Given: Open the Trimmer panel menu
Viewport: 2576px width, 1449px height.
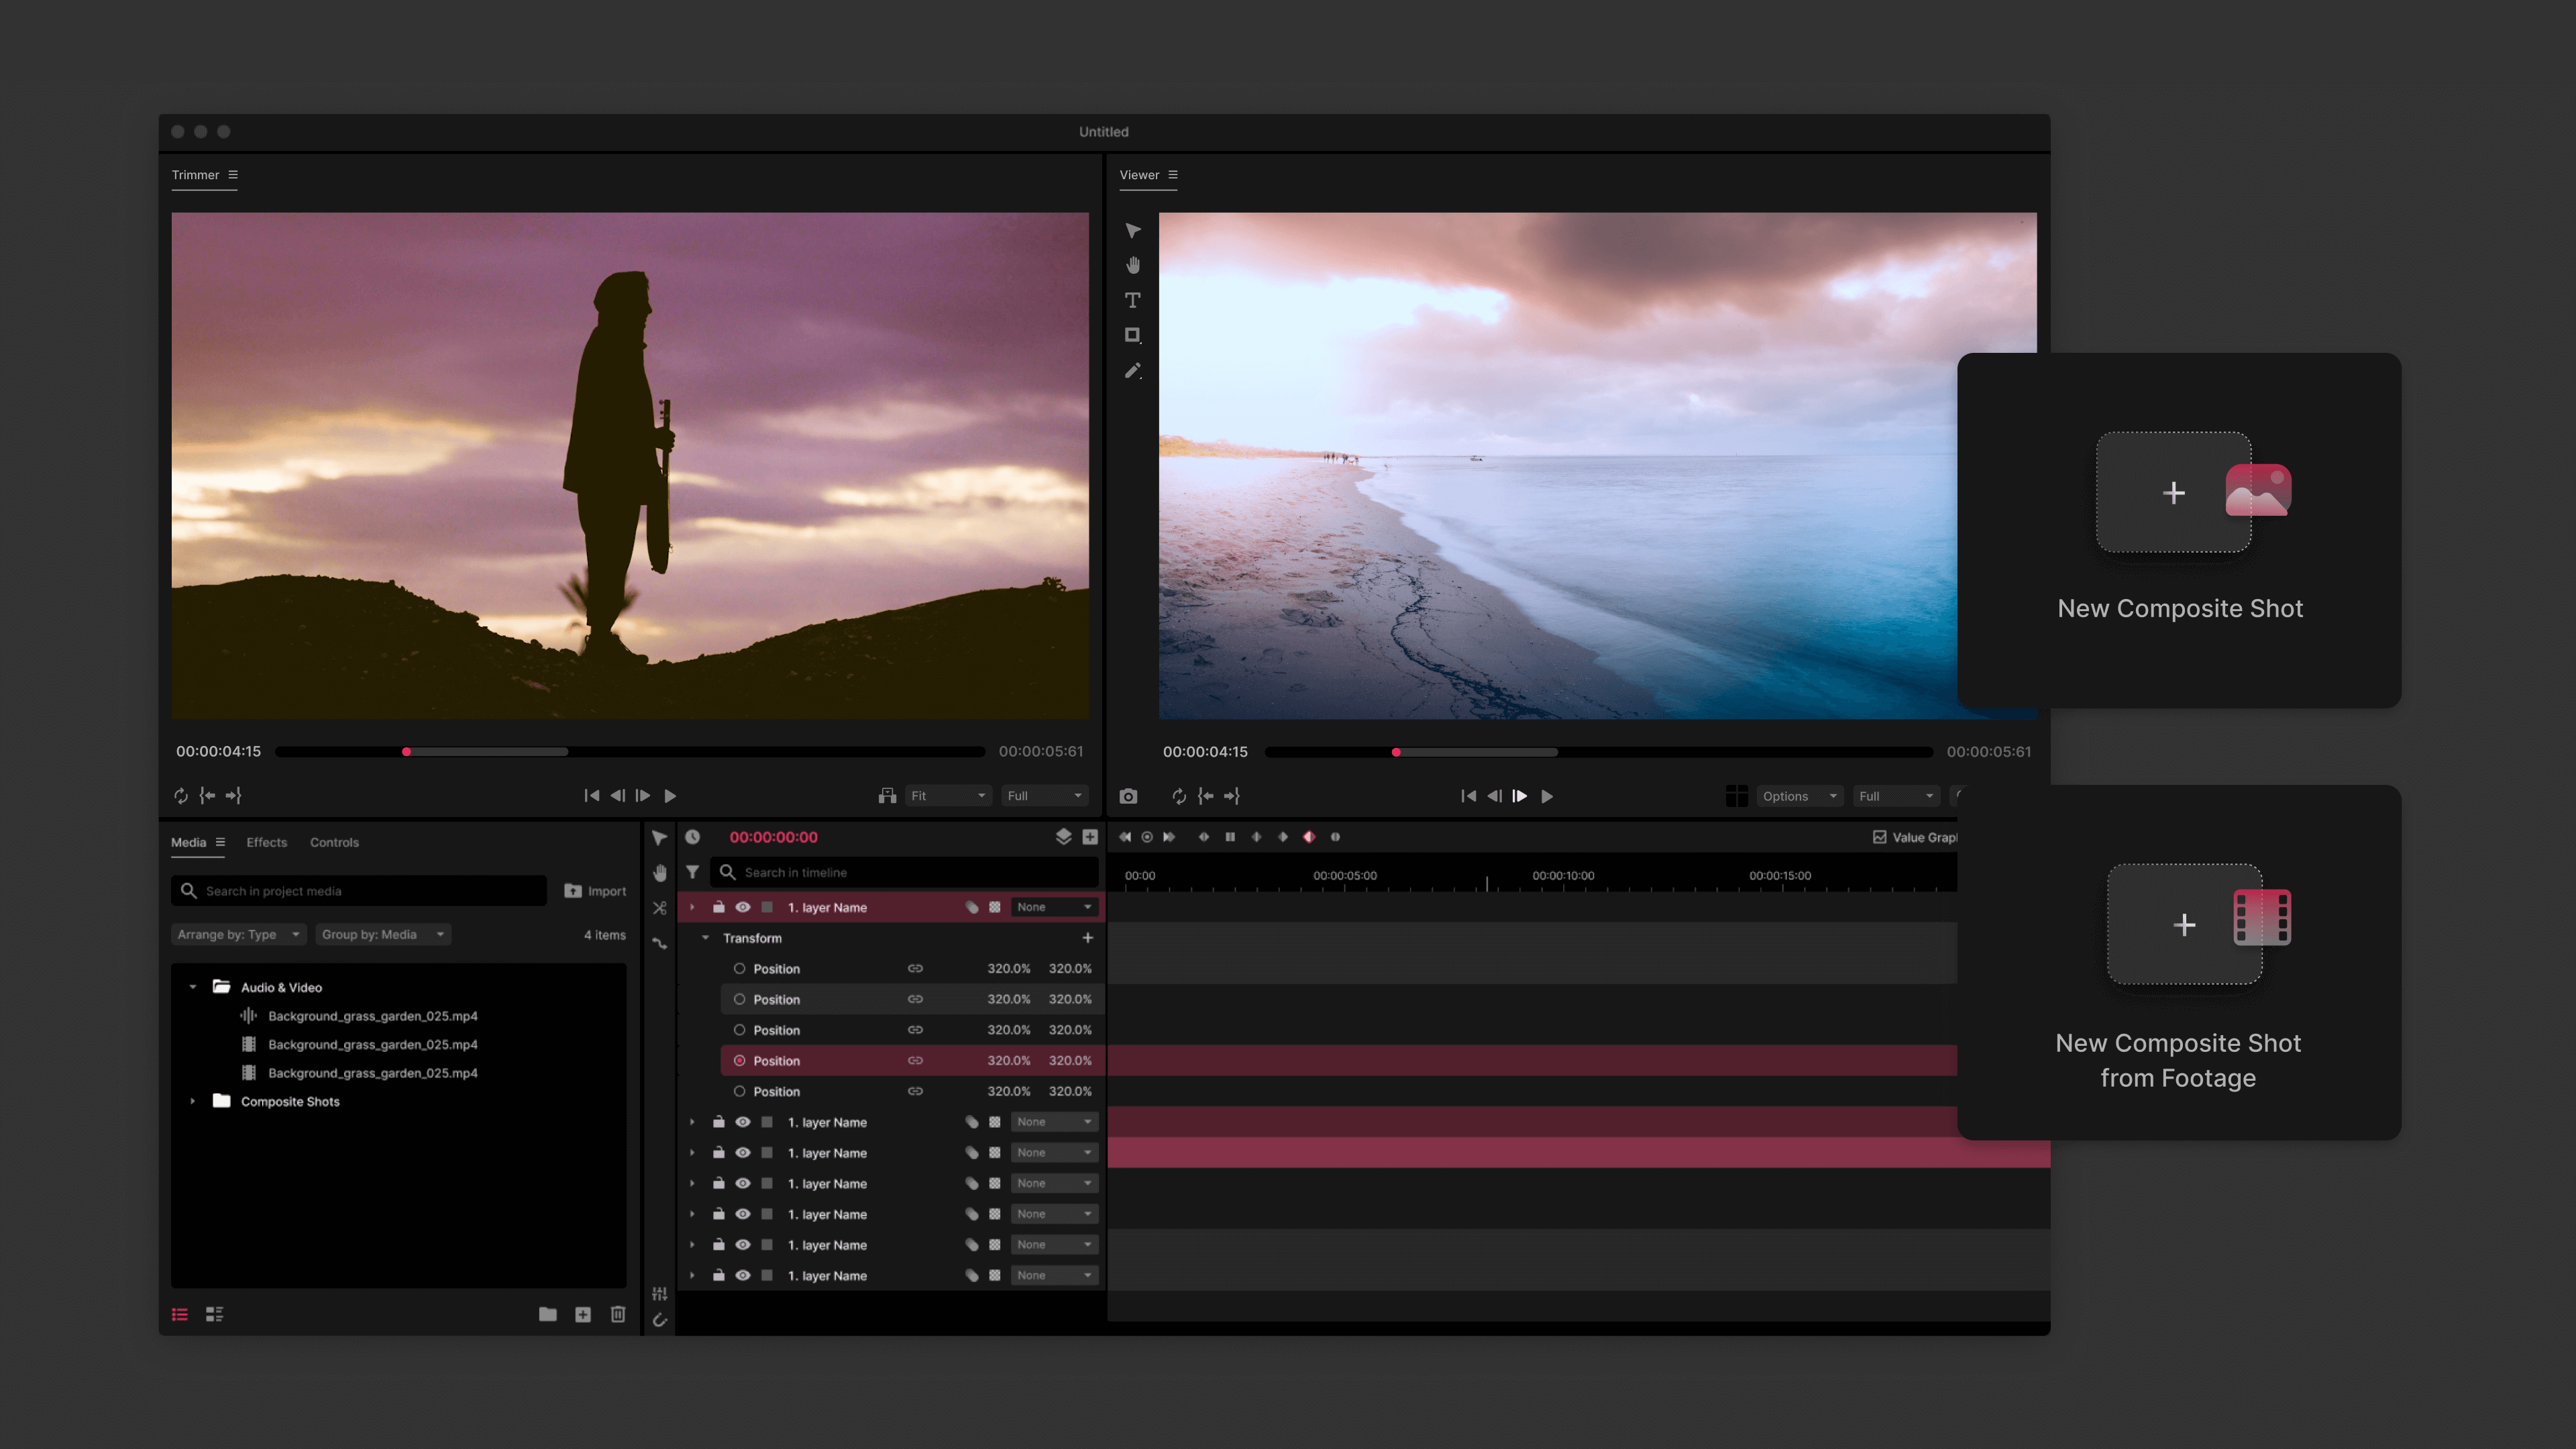Looking at the screenshot, I should 233,175.
